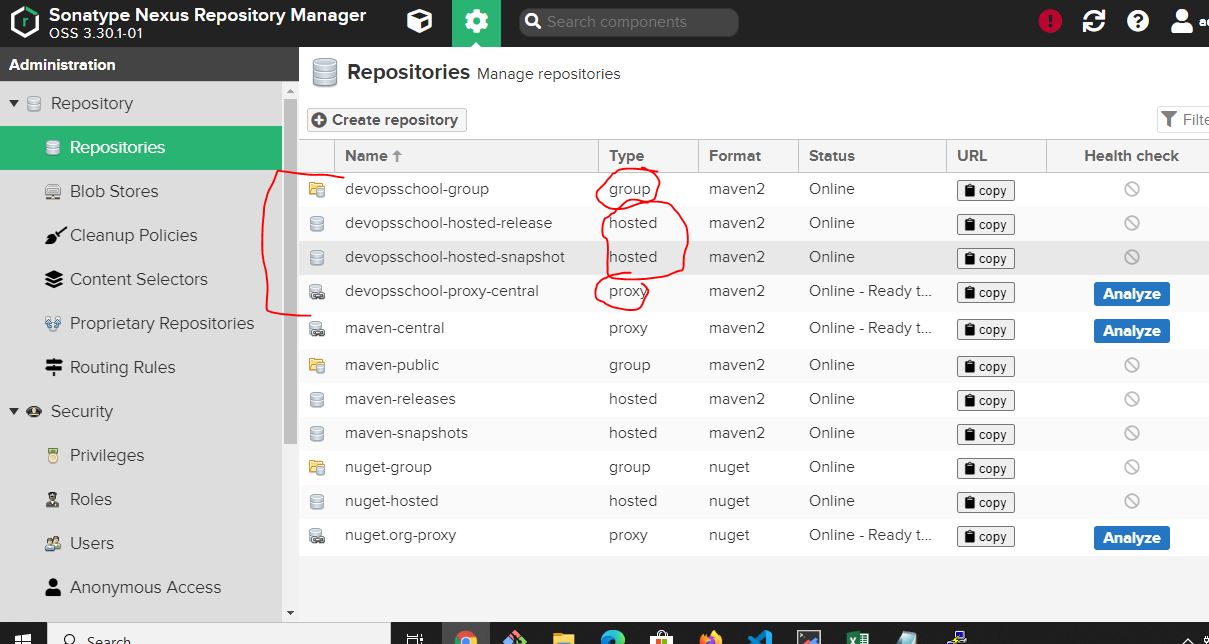
Task: Select the nuget-group repository name
Action: (x=388, y=467)
